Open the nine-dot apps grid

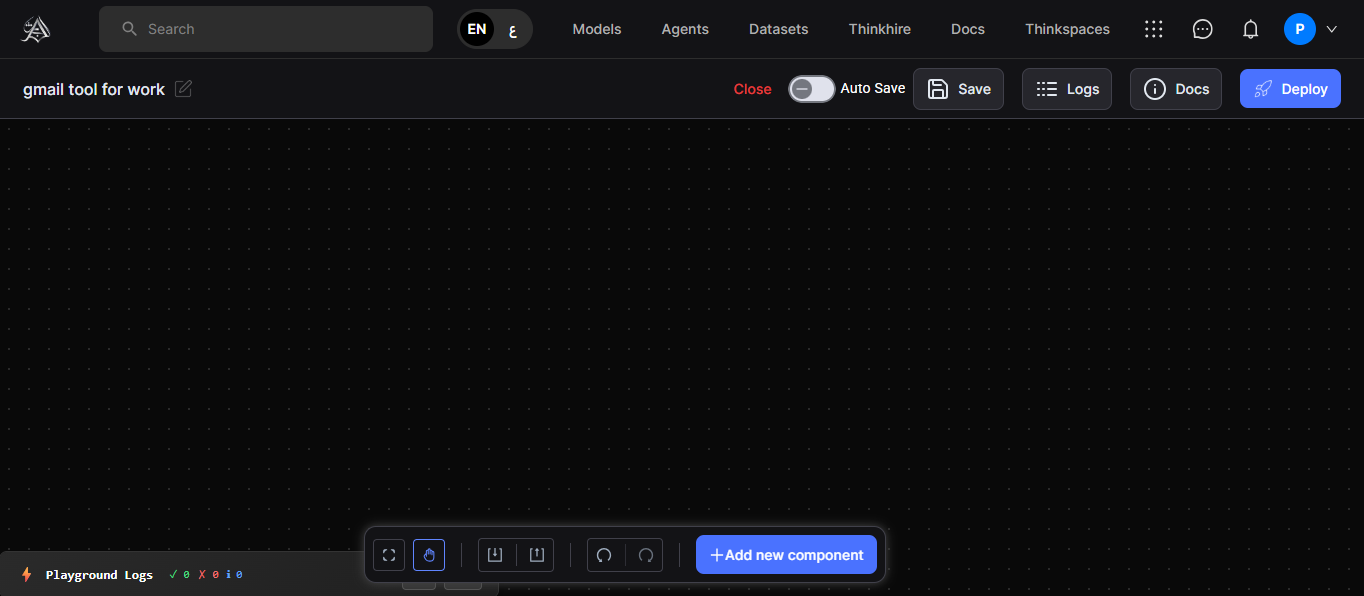pos(1154,29)
